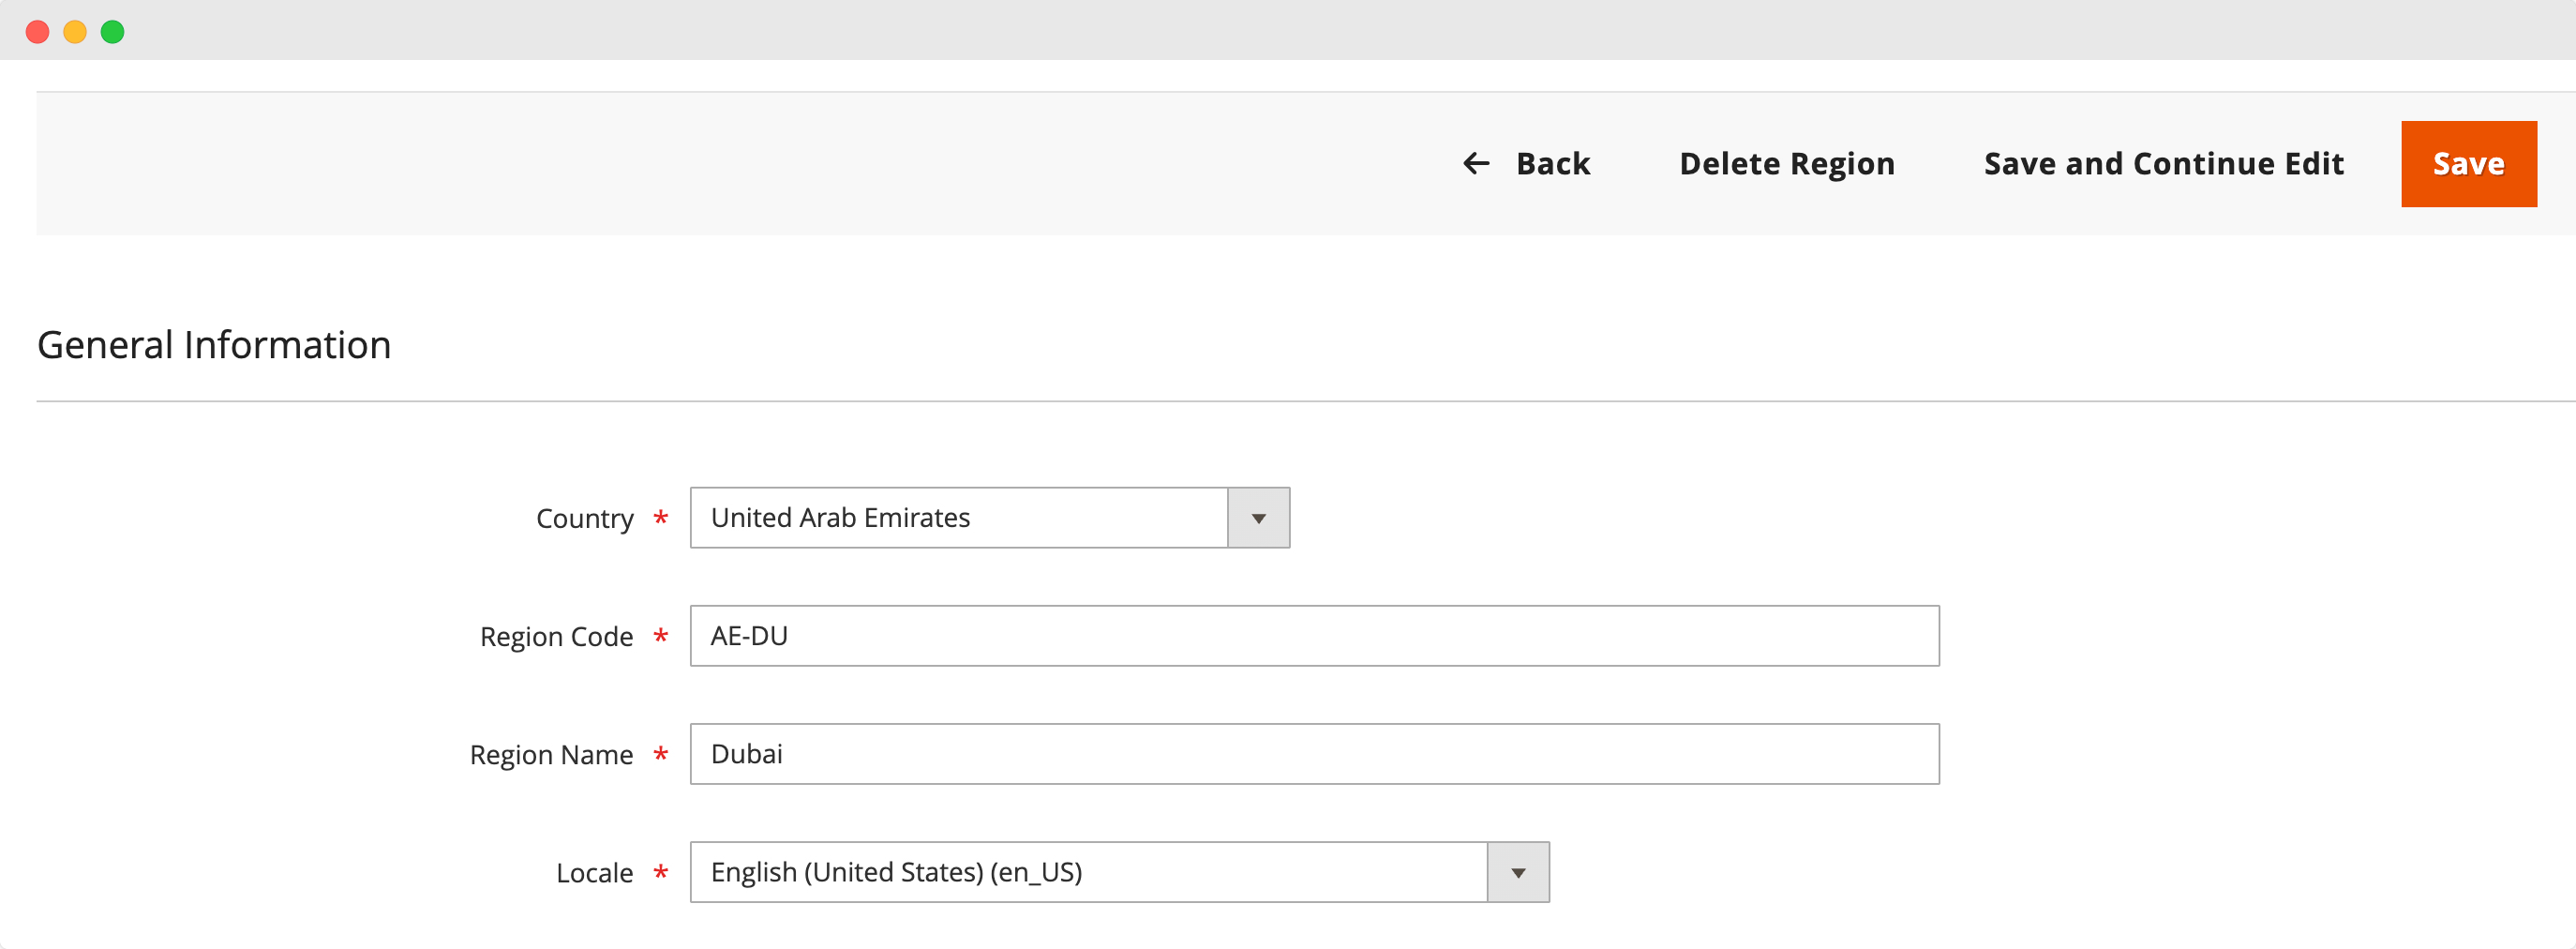The height and width of the screenshot is (949, 2576).
Task: Close the window with the red button
Action: 38,32
